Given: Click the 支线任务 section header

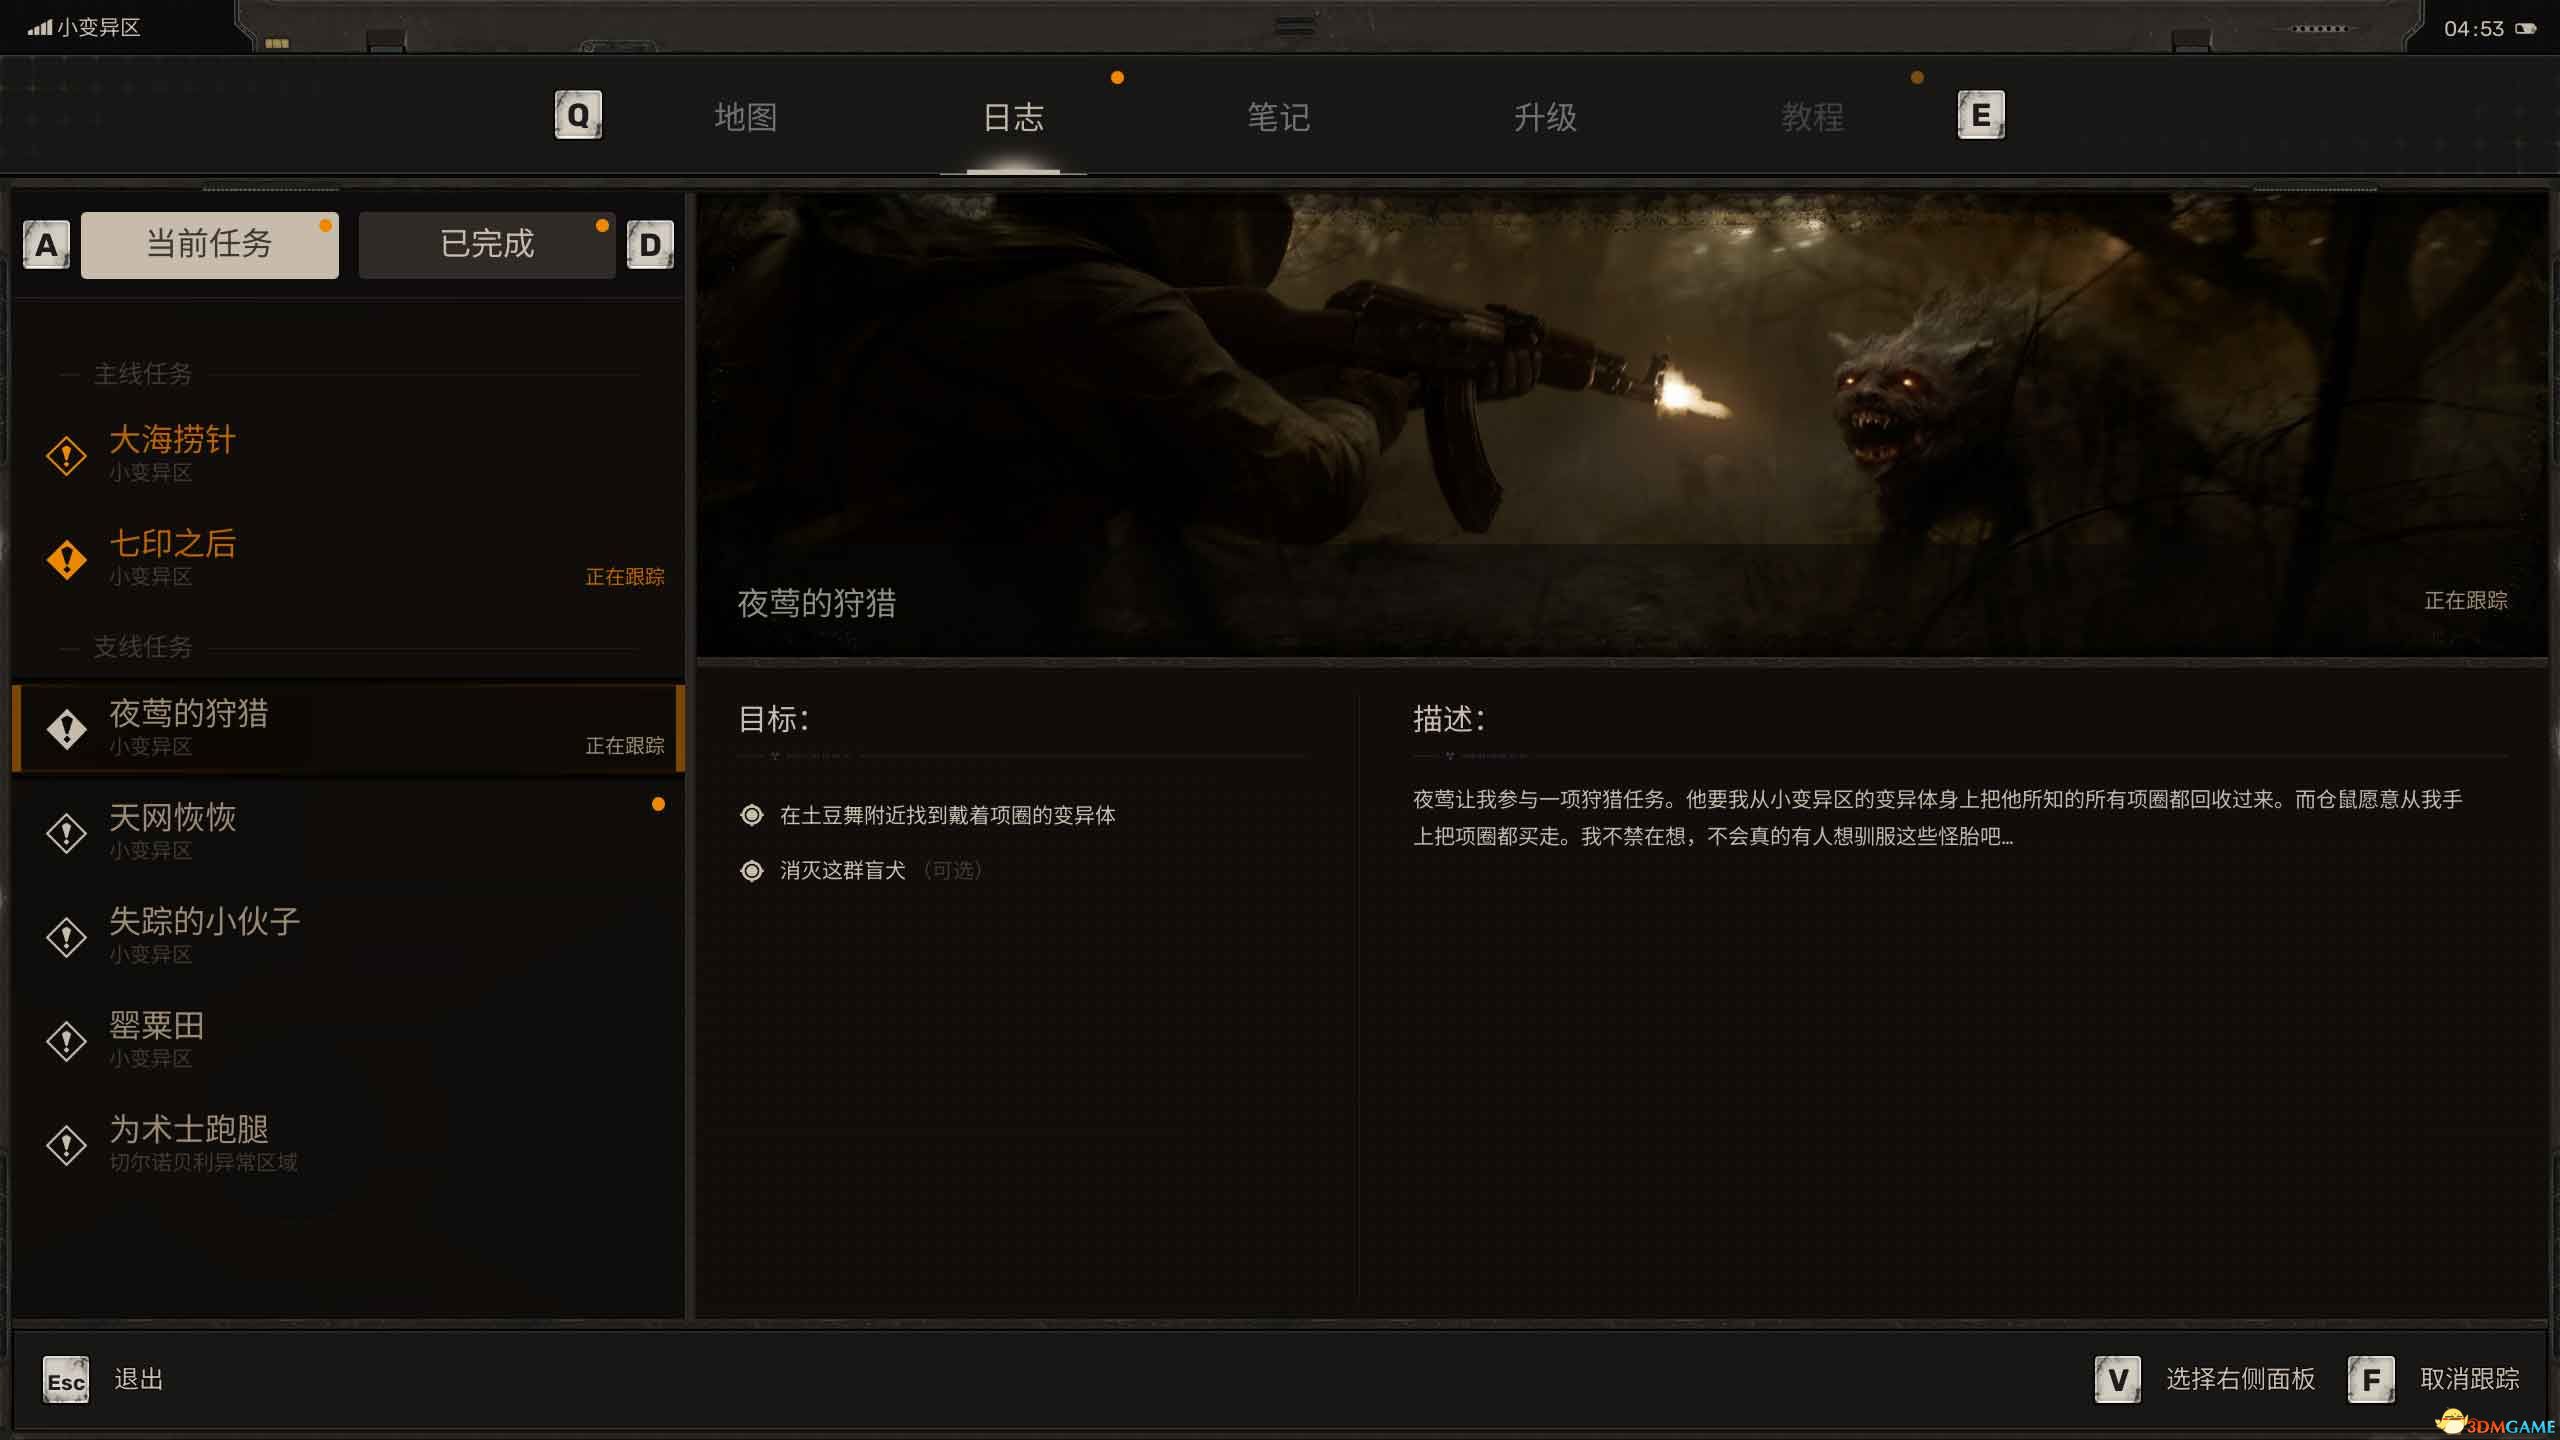Looking at the screenshot, I should tap(142, 648).
